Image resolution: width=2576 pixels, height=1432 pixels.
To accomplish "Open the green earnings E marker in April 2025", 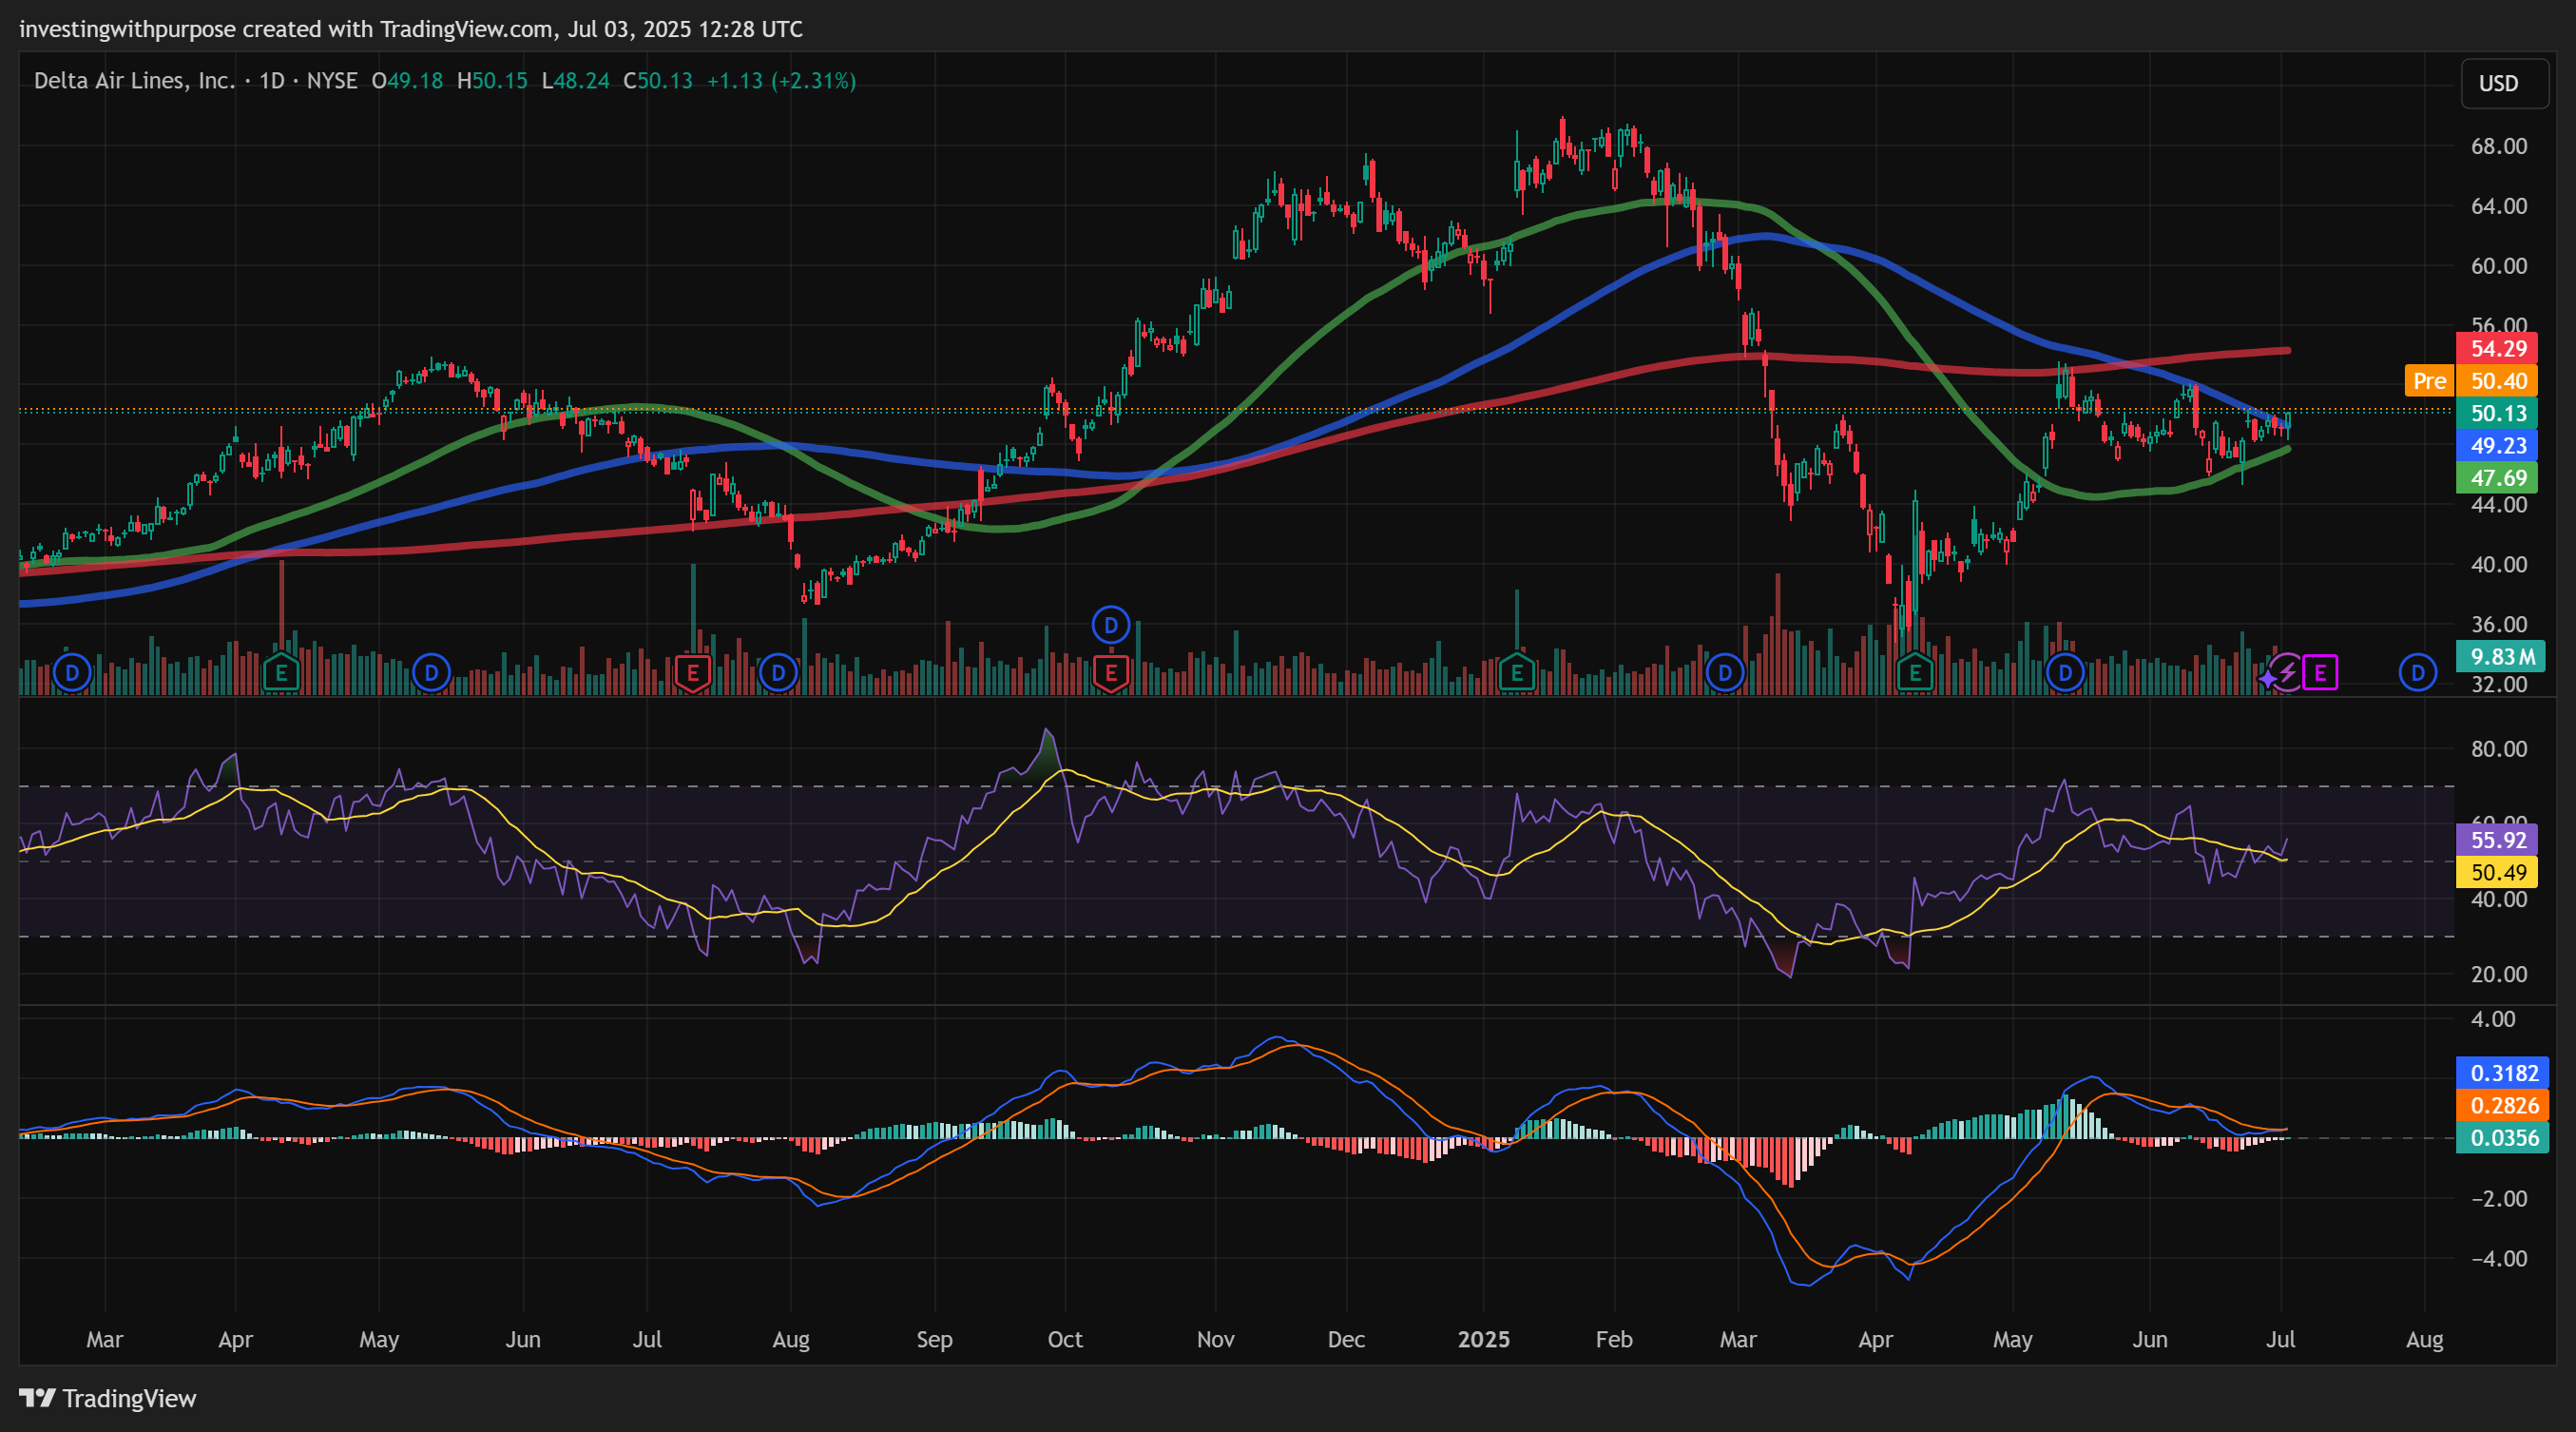I will [1915, 673].
